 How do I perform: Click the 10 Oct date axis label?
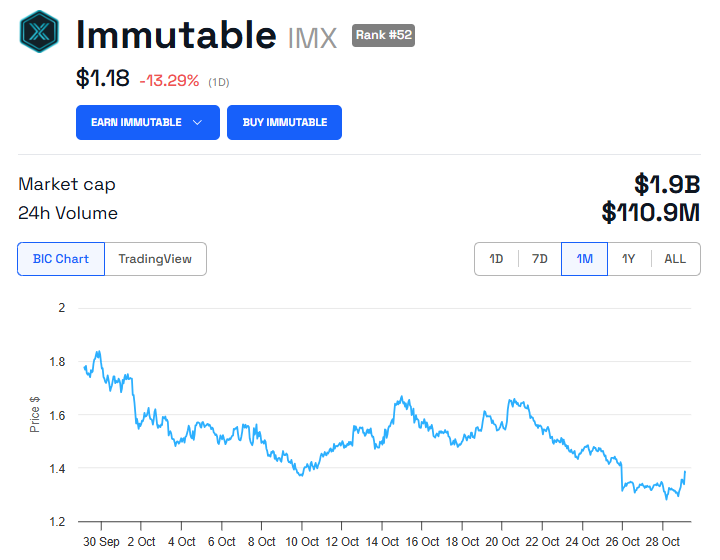[302, 541]
